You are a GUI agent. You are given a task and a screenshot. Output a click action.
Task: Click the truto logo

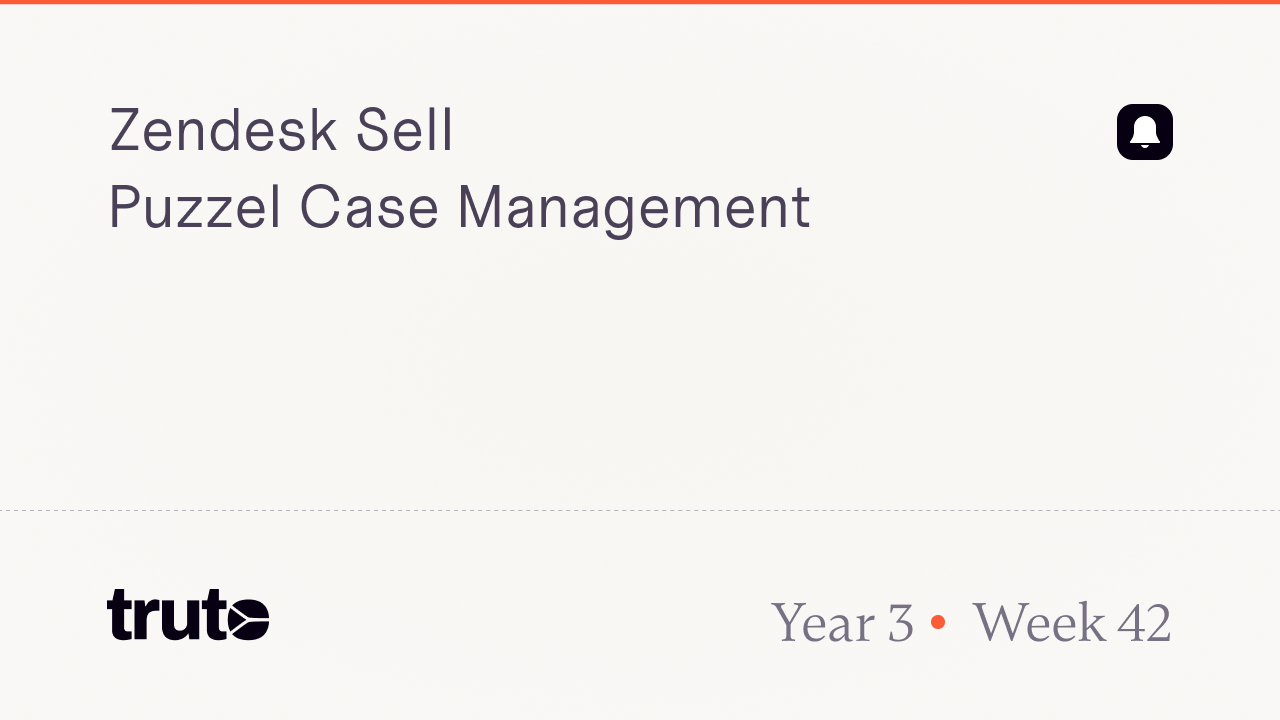tap(187, 615)
